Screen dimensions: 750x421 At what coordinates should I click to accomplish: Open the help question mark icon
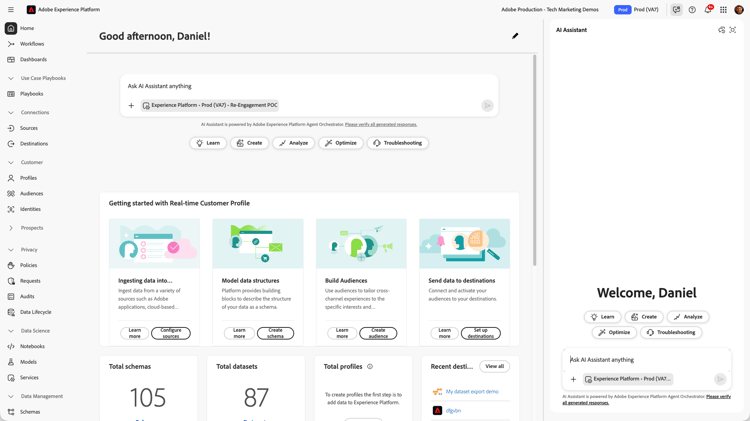tap(692, 10)
